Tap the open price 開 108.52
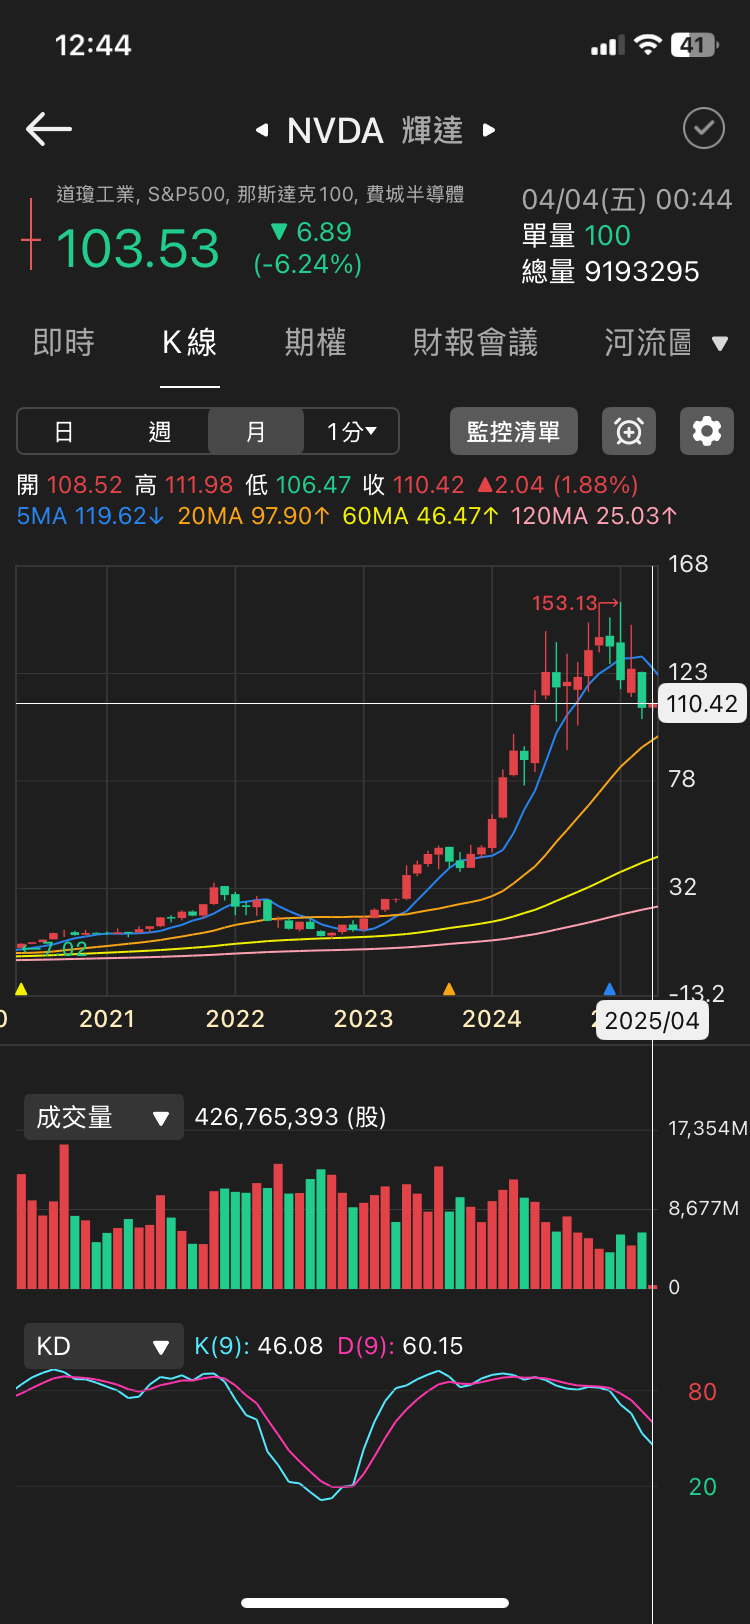Screen dimensions: 750x1624 (x=69, y=485)
